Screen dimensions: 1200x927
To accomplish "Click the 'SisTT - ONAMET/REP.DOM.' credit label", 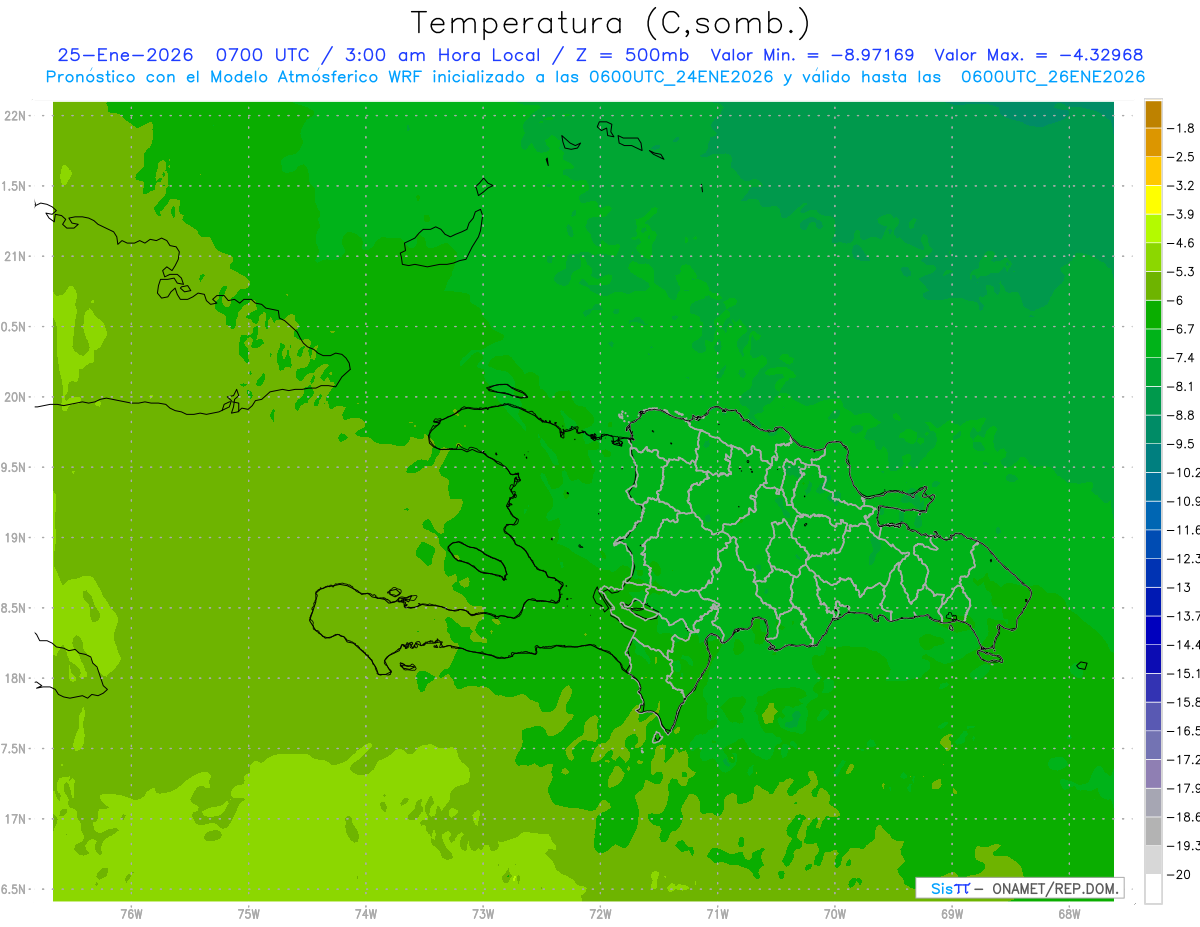I will tap(1019, 888).
